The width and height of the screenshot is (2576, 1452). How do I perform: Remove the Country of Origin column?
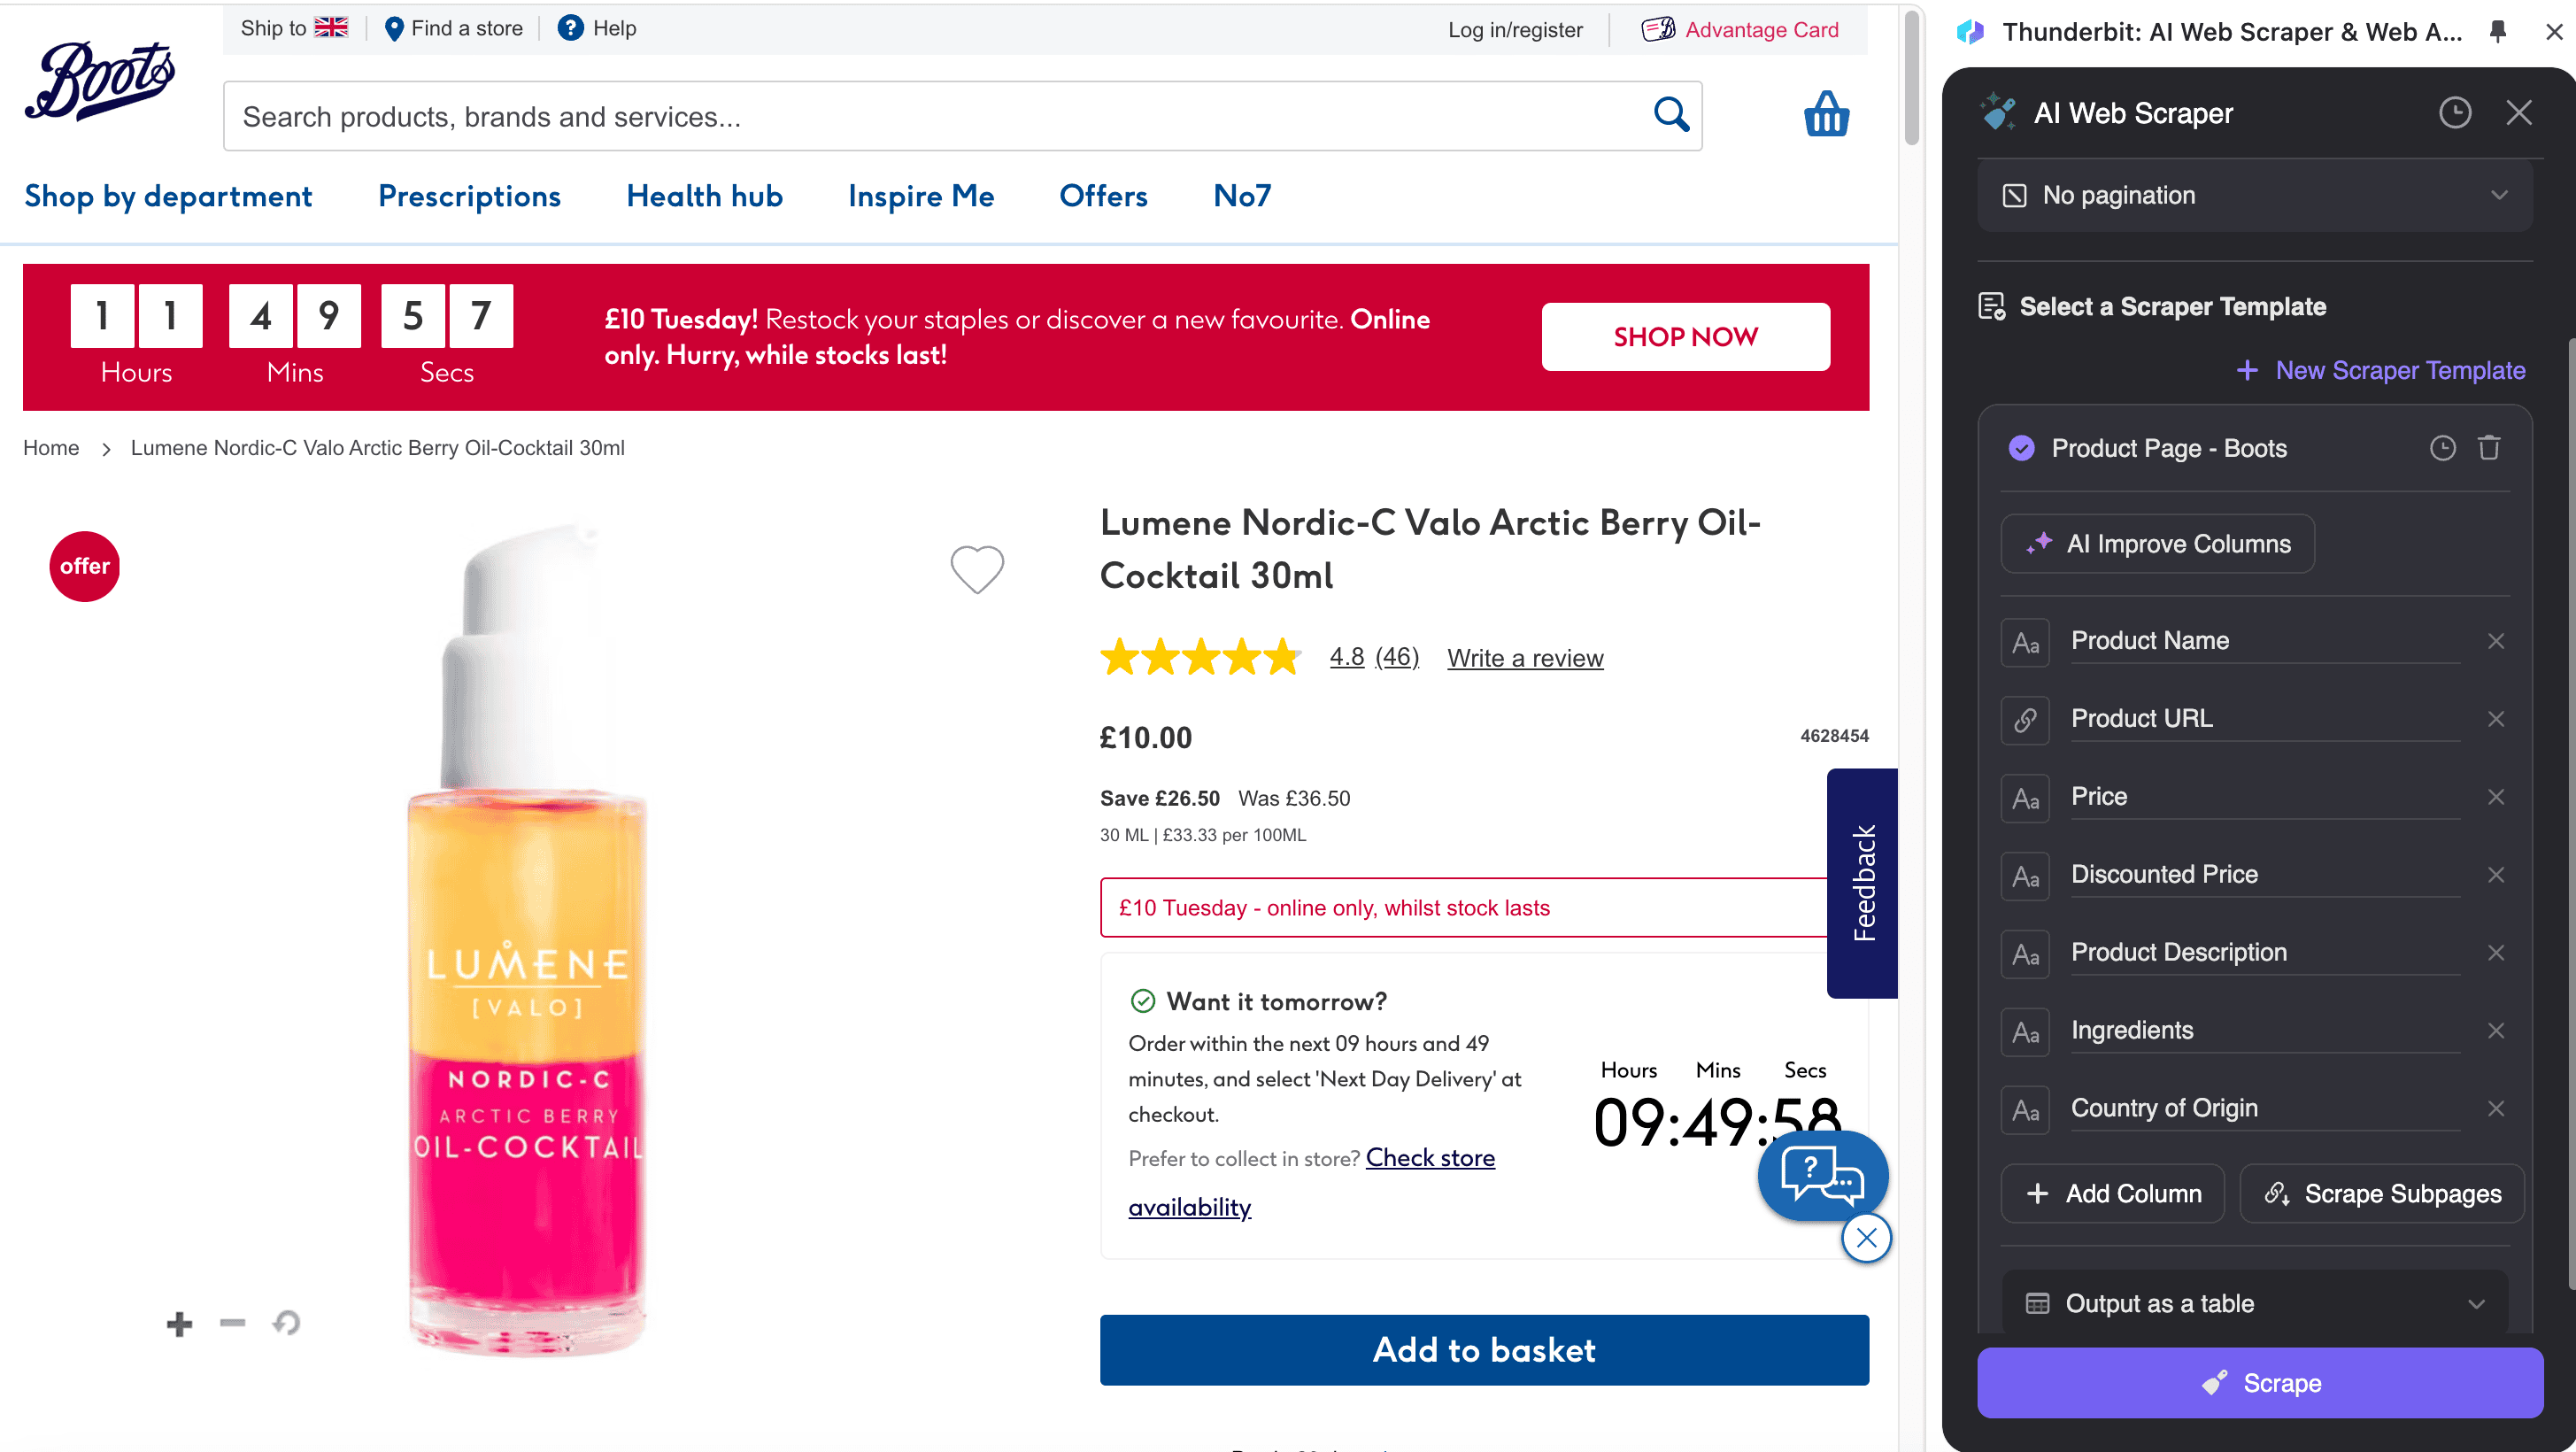click(2496, 1109)
